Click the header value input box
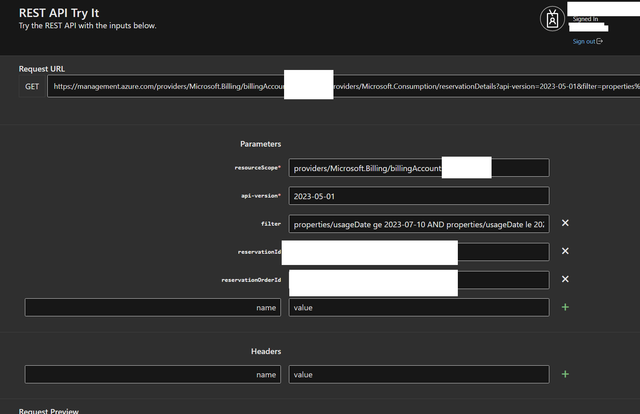 tap(419, 374)
